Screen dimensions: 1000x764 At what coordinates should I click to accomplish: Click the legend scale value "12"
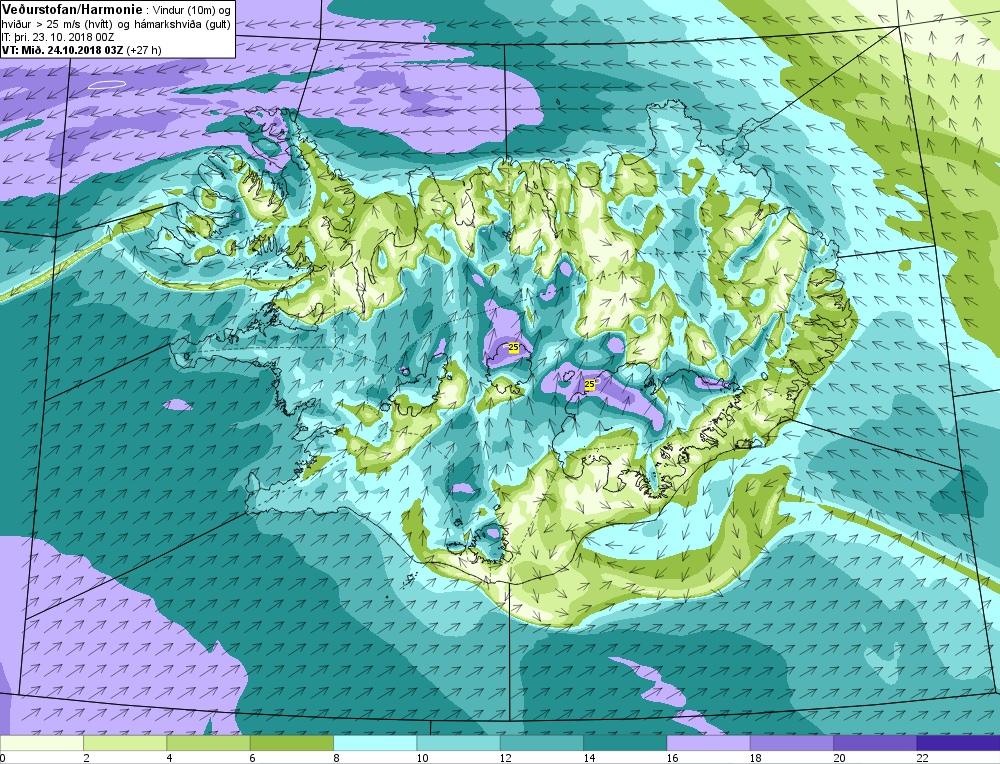pyautogui.click(x=505, y=758)
